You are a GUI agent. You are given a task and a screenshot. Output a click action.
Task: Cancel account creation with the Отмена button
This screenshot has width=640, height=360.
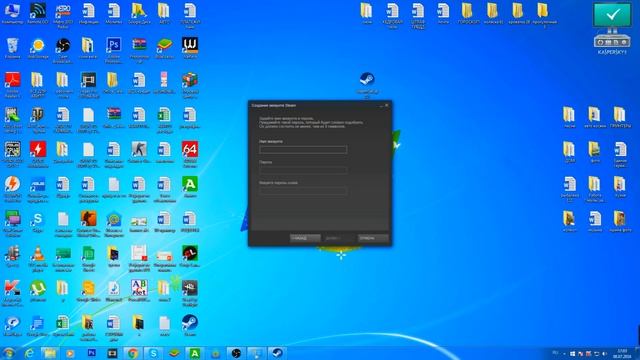click(x=373, y=238)
